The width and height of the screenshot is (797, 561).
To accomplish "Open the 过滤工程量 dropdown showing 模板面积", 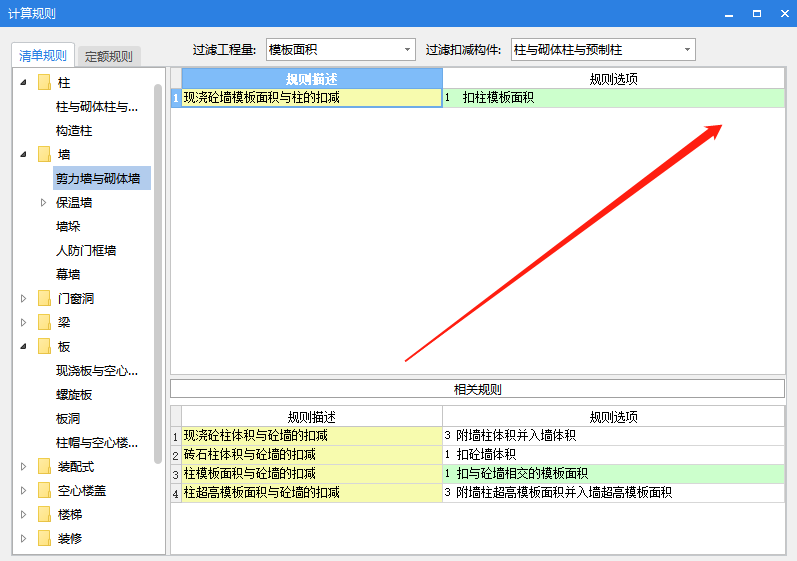I will point(341,50).
